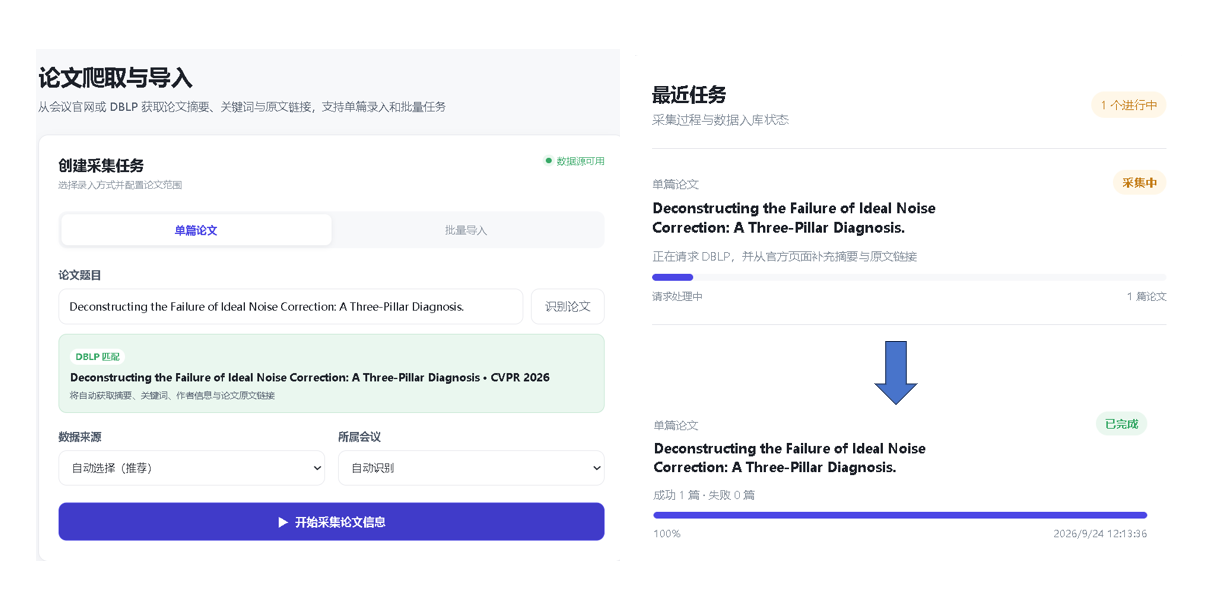Click the progress bar of the 采集中 task
The height and width of the screenshot is (613, 1217).
coord(909,277)
